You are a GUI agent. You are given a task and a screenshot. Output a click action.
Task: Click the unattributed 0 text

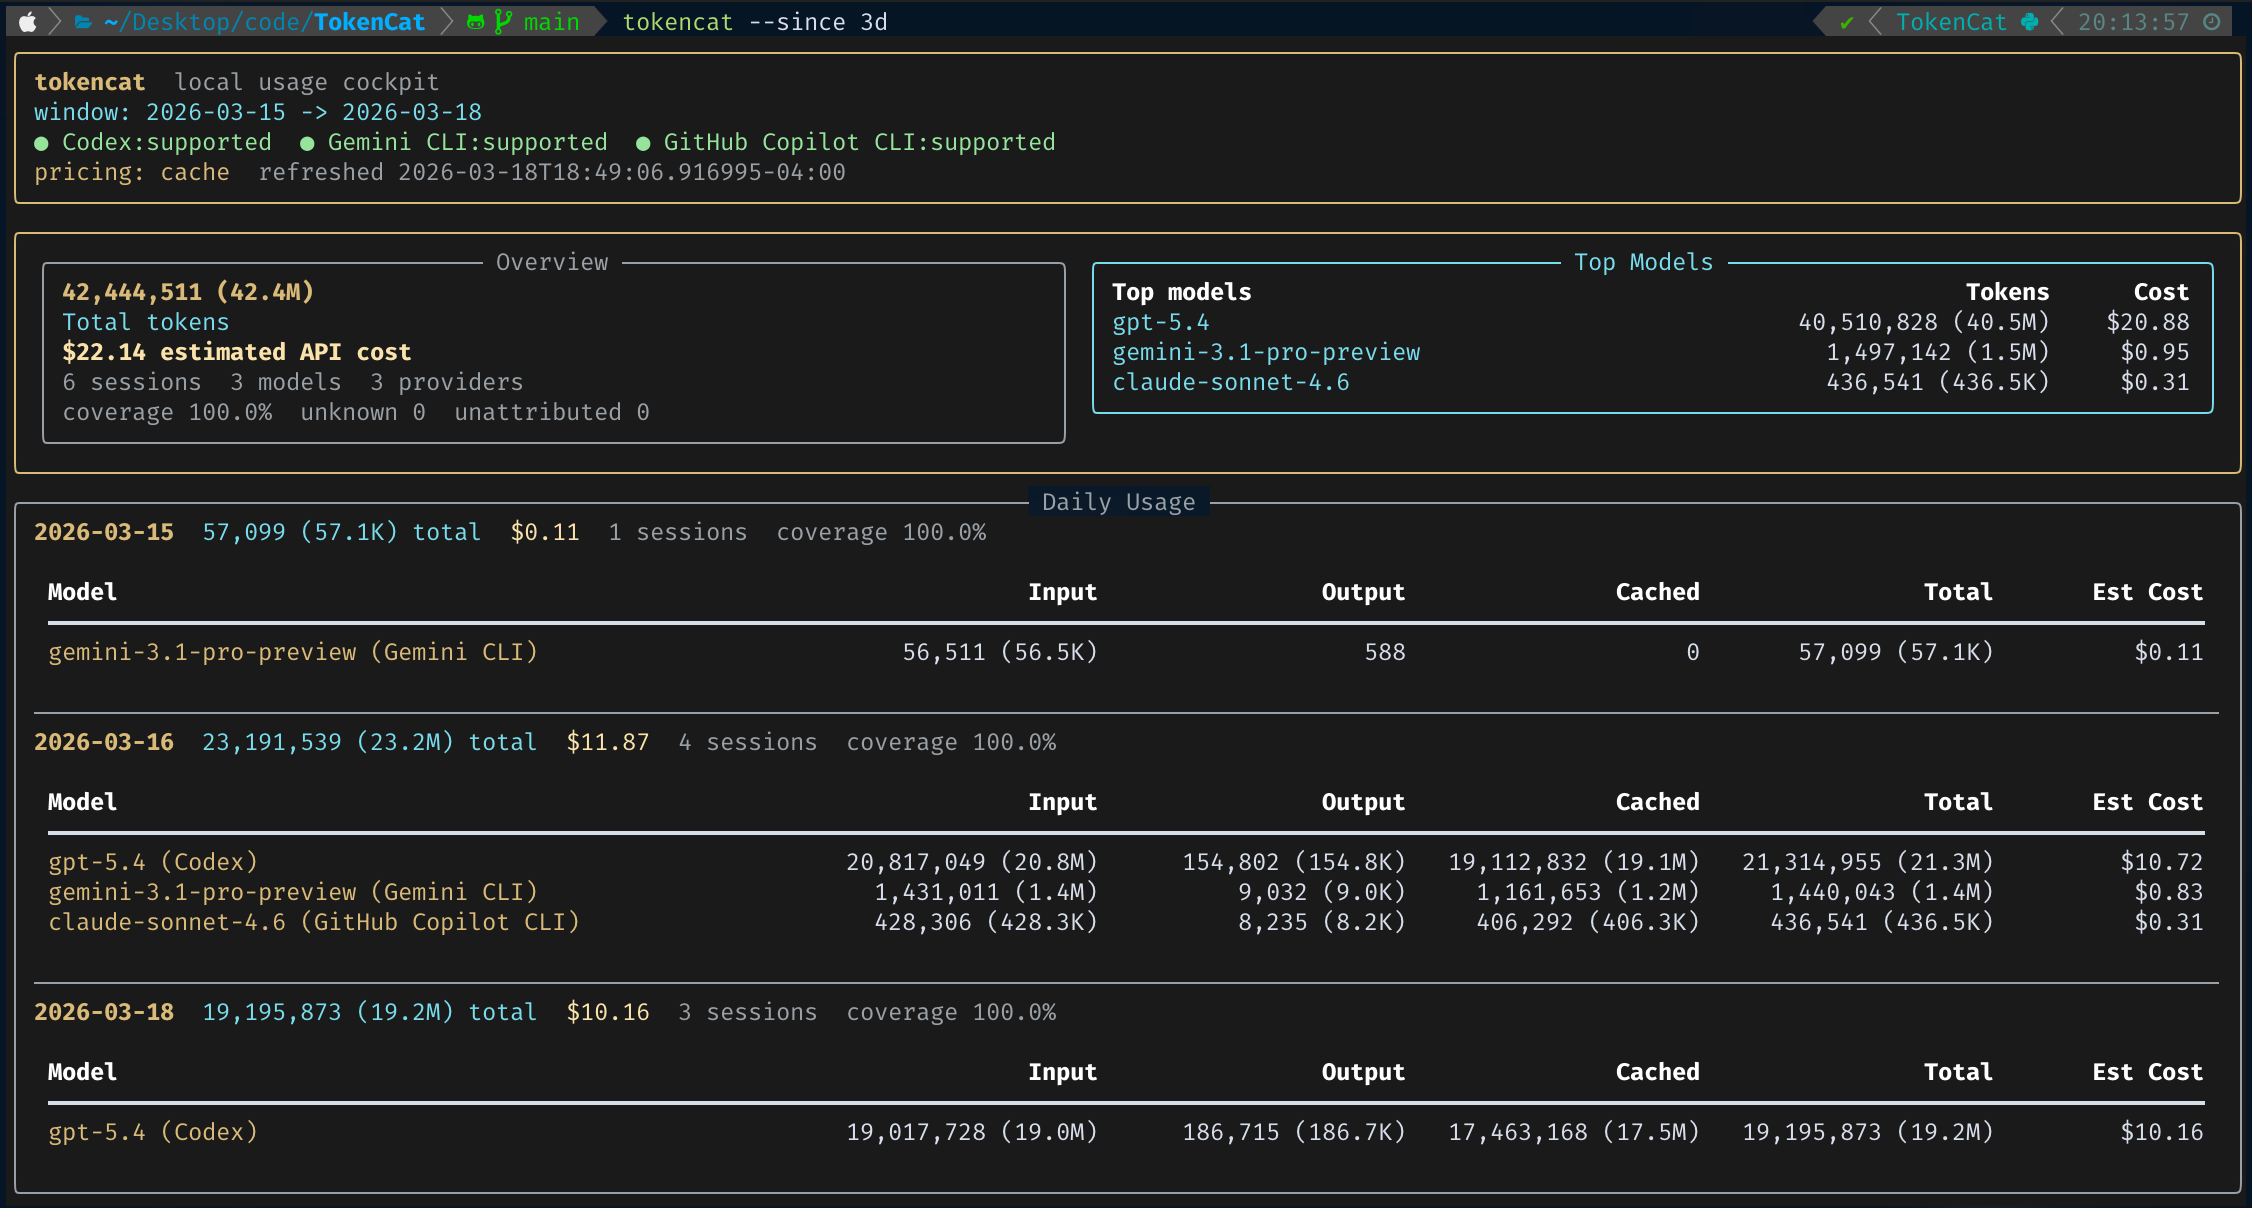click(x=552, y=412)
